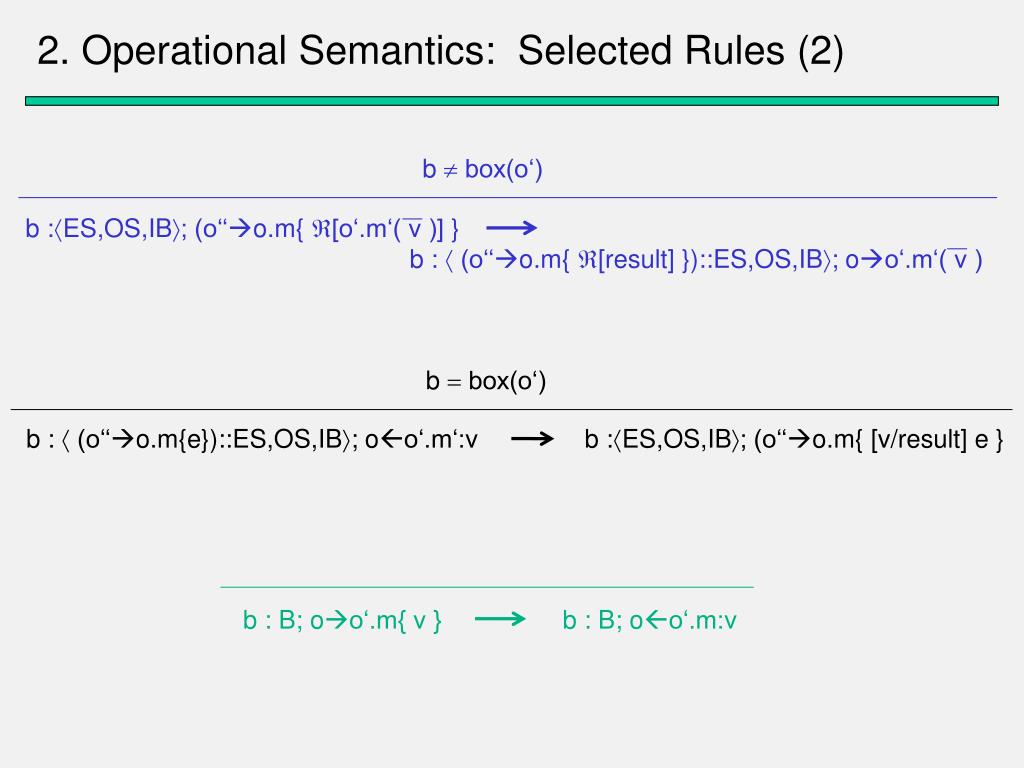Screen dimensions: 1024x768
Task: Click the black horizontal inference line
Action: pos(511,409)
